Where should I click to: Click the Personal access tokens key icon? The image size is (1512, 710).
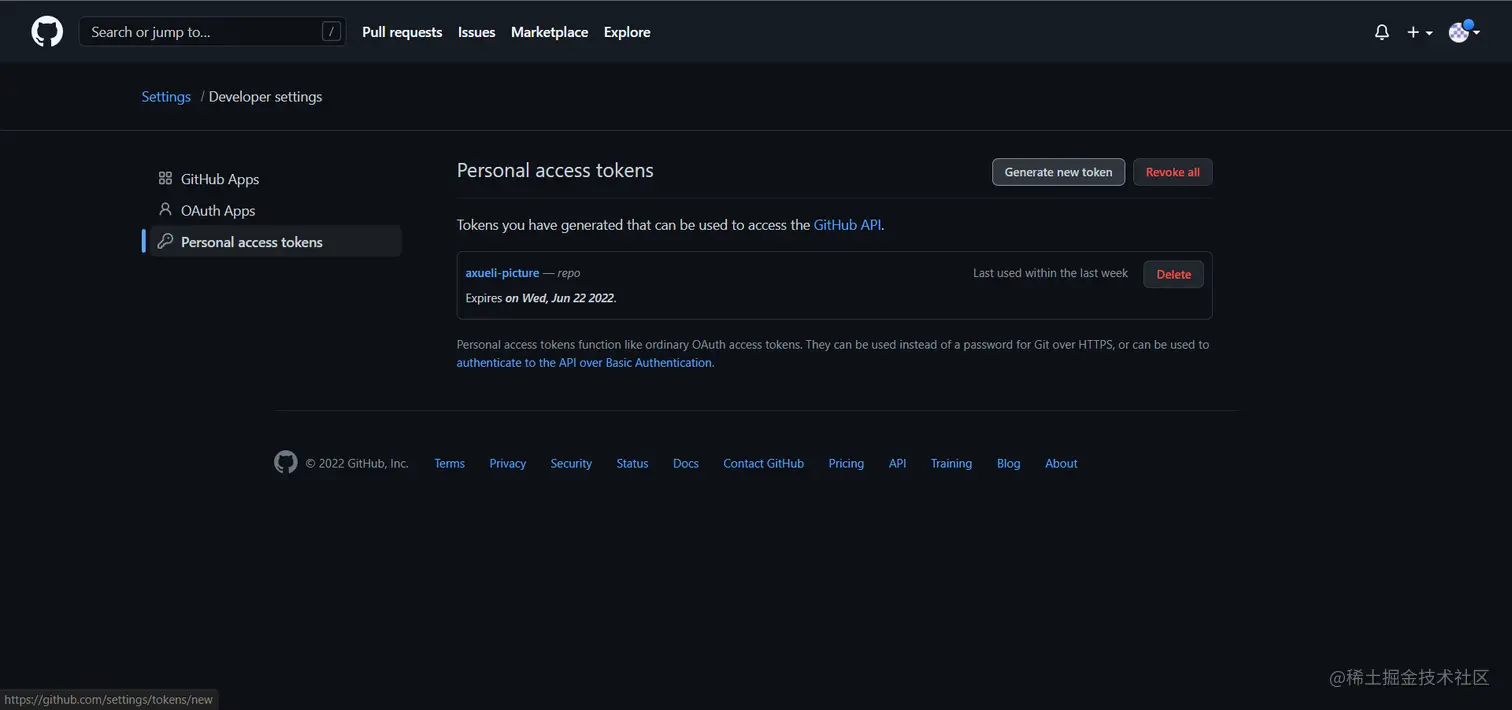165,242
